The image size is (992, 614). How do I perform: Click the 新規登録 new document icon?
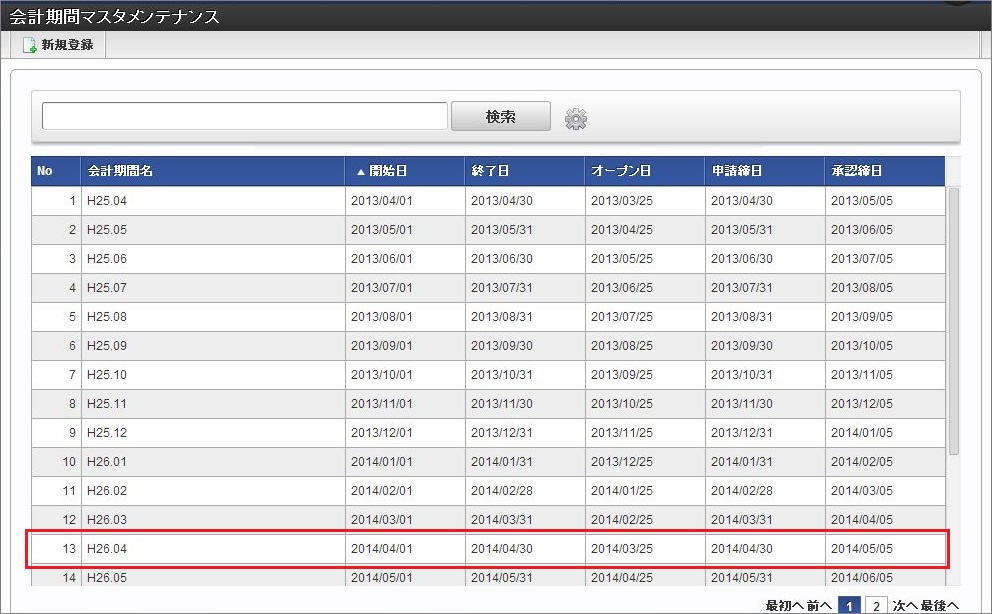[x=30, y=45]
